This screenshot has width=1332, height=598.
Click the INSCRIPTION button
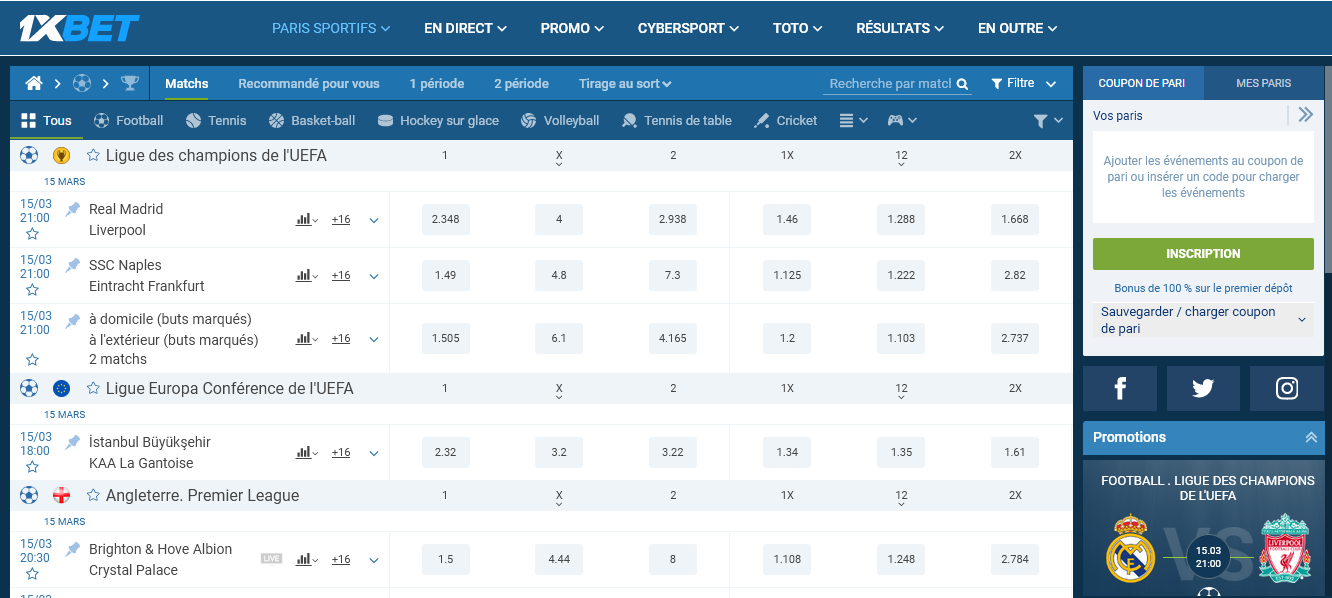tap(1203, 254)
